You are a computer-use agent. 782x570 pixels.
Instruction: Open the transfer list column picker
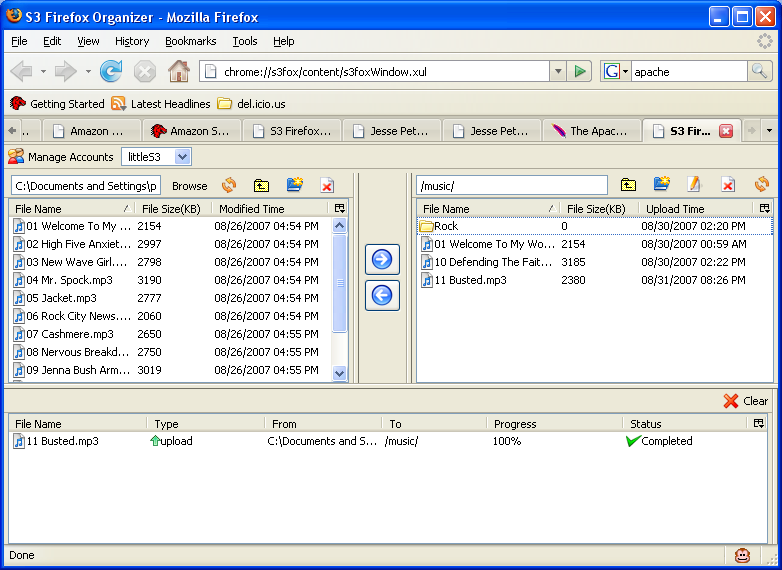pyautogui.click(x=759, y=423)
